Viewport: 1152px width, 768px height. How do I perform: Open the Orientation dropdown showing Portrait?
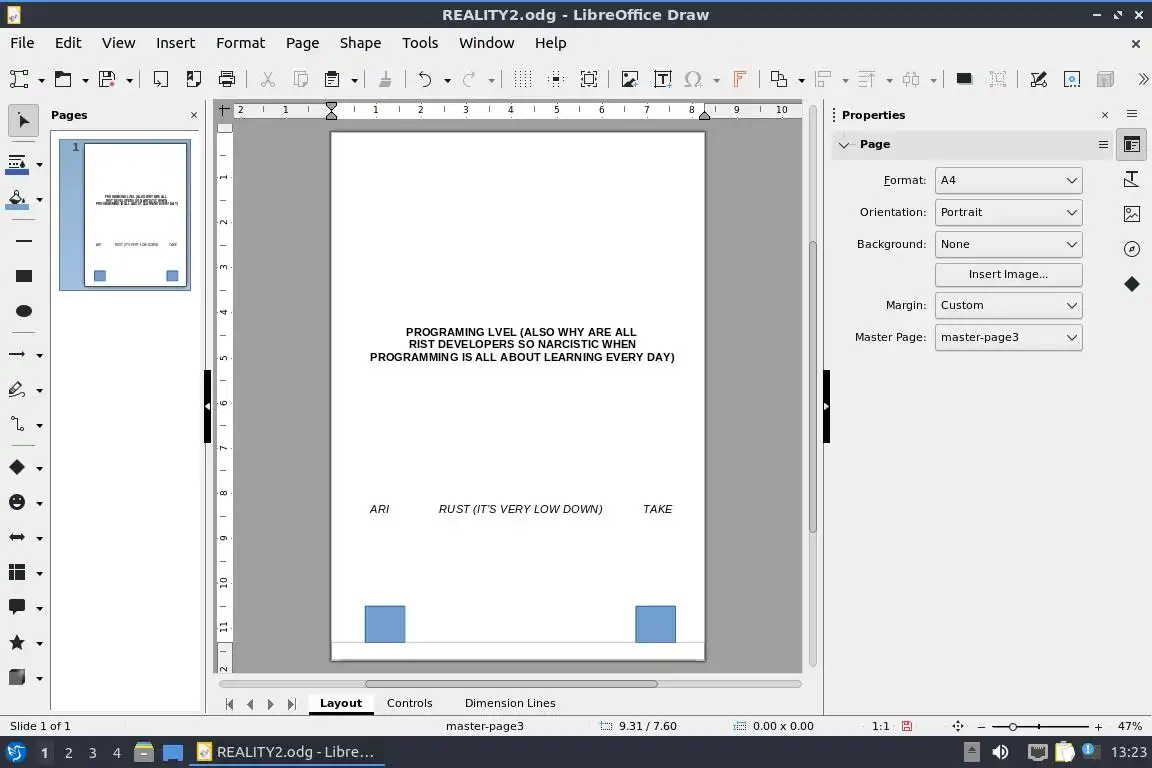(x=1008, y=212)
